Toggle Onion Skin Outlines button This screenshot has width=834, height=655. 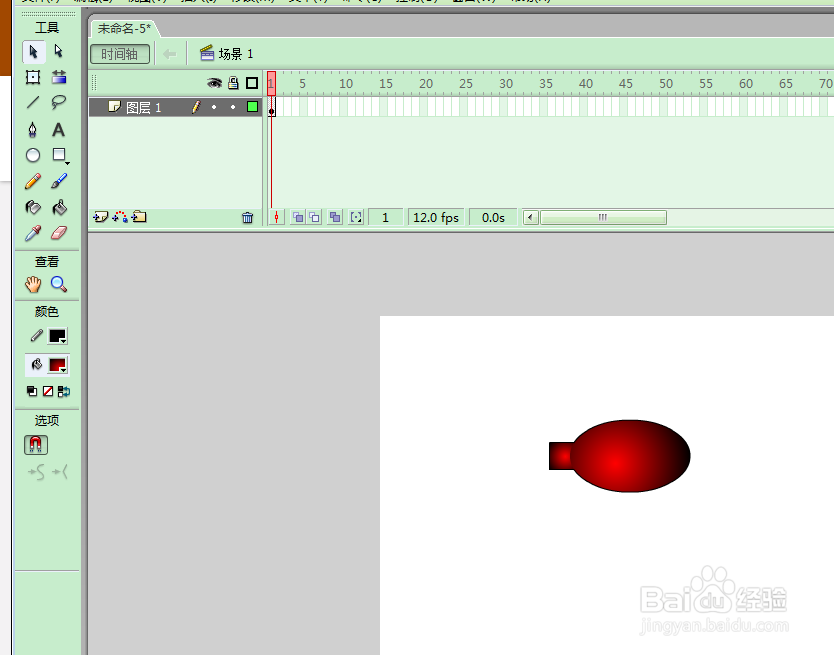click(315, 217)
